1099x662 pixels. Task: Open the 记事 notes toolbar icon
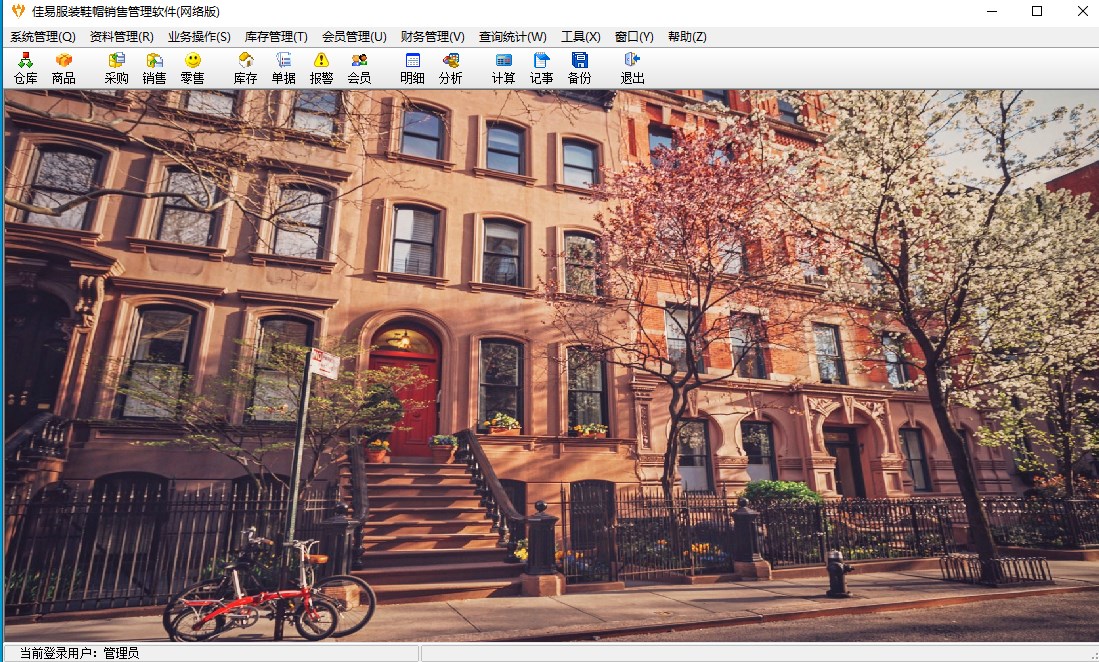click(541, 68)
